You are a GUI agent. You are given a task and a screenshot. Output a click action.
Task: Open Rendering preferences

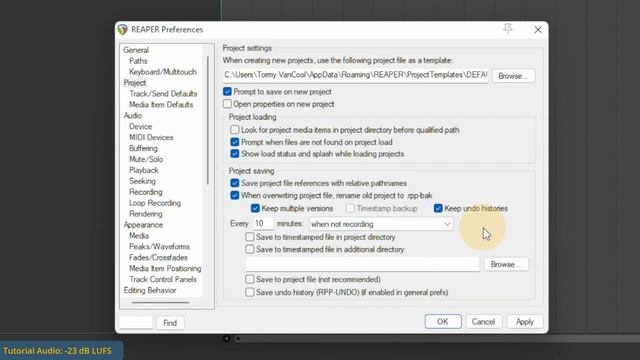pyautogui.click(x=146, y=214)
